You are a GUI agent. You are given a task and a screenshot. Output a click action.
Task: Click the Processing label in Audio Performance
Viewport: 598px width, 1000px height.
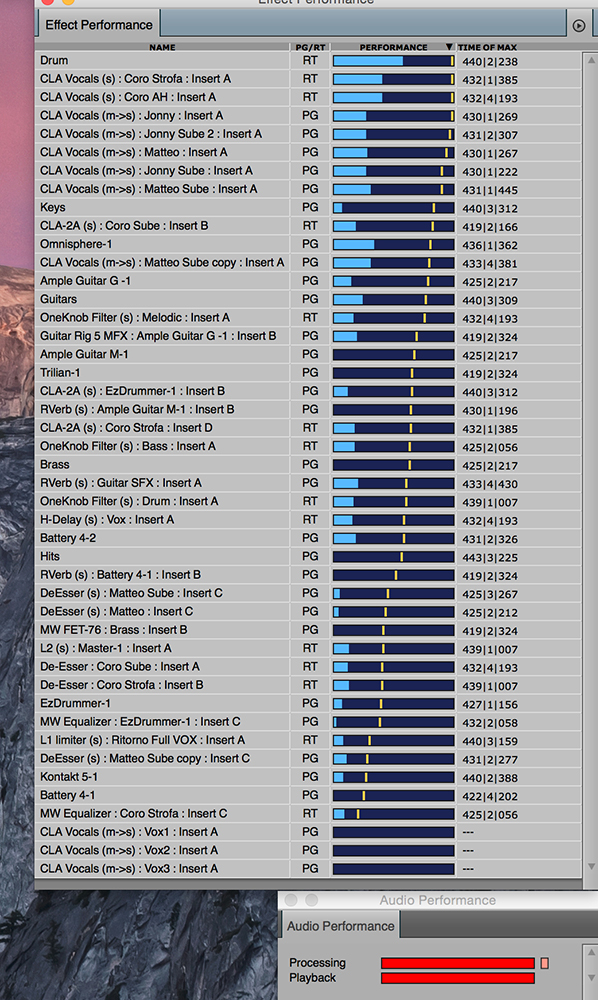click(317, 962)
